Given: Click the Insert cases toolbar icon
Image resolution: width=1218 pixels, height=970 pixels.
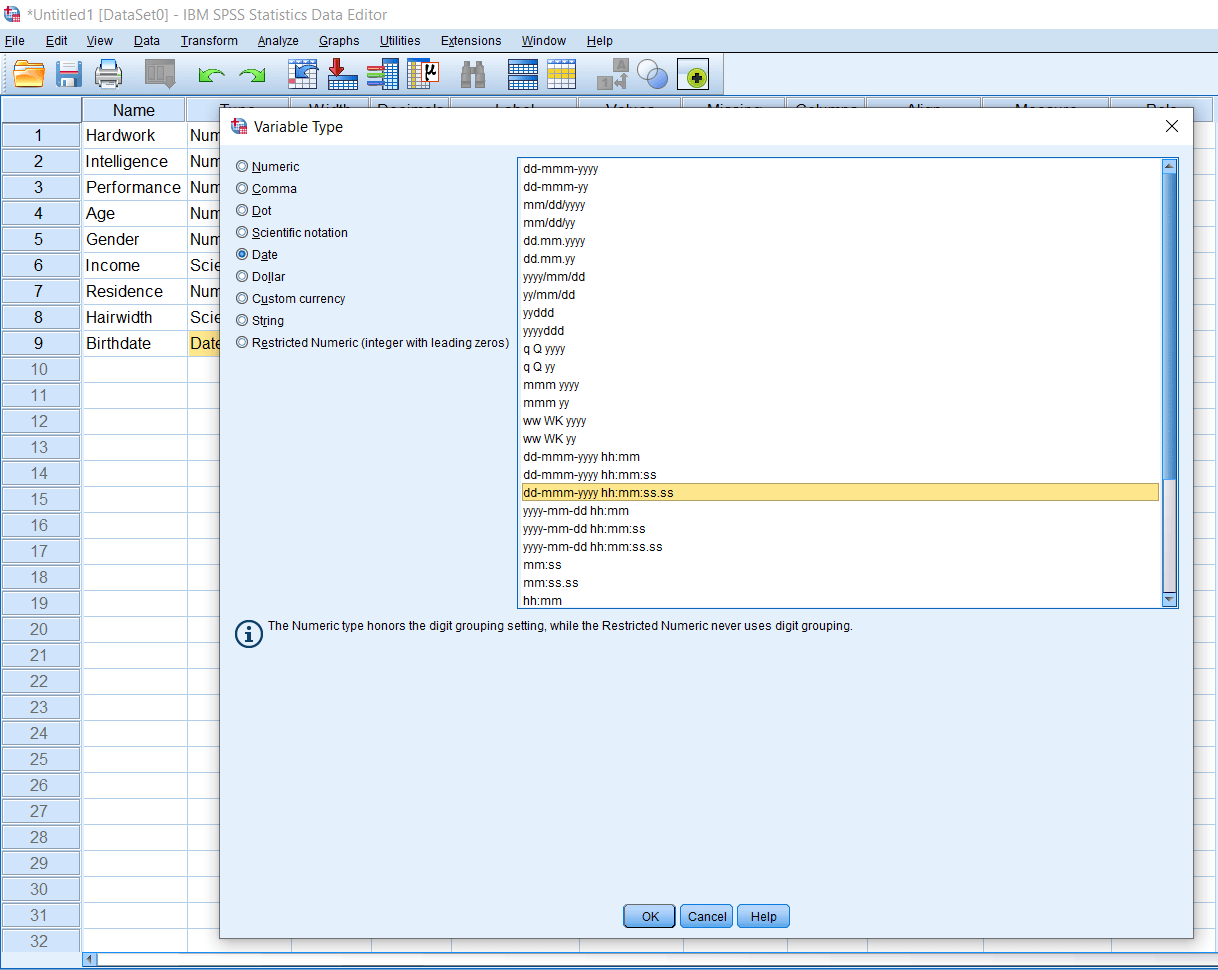Looking at the screenshot, I should click(342, 73).
